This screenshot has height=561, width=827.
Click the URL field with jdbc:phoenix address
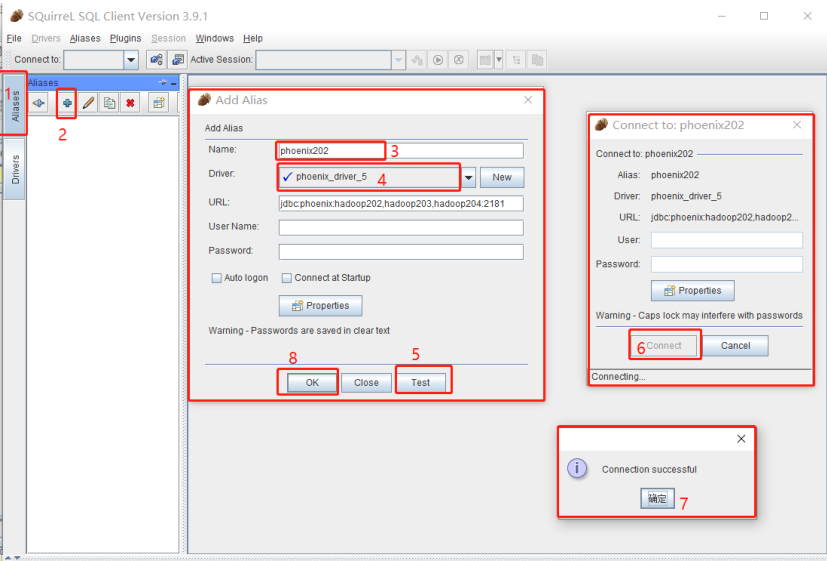point(401,204)
